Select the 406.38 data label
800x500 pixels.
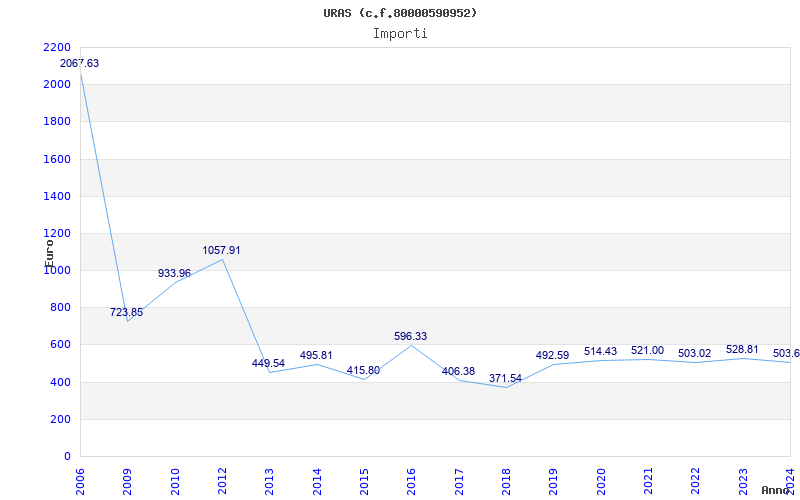458,371
